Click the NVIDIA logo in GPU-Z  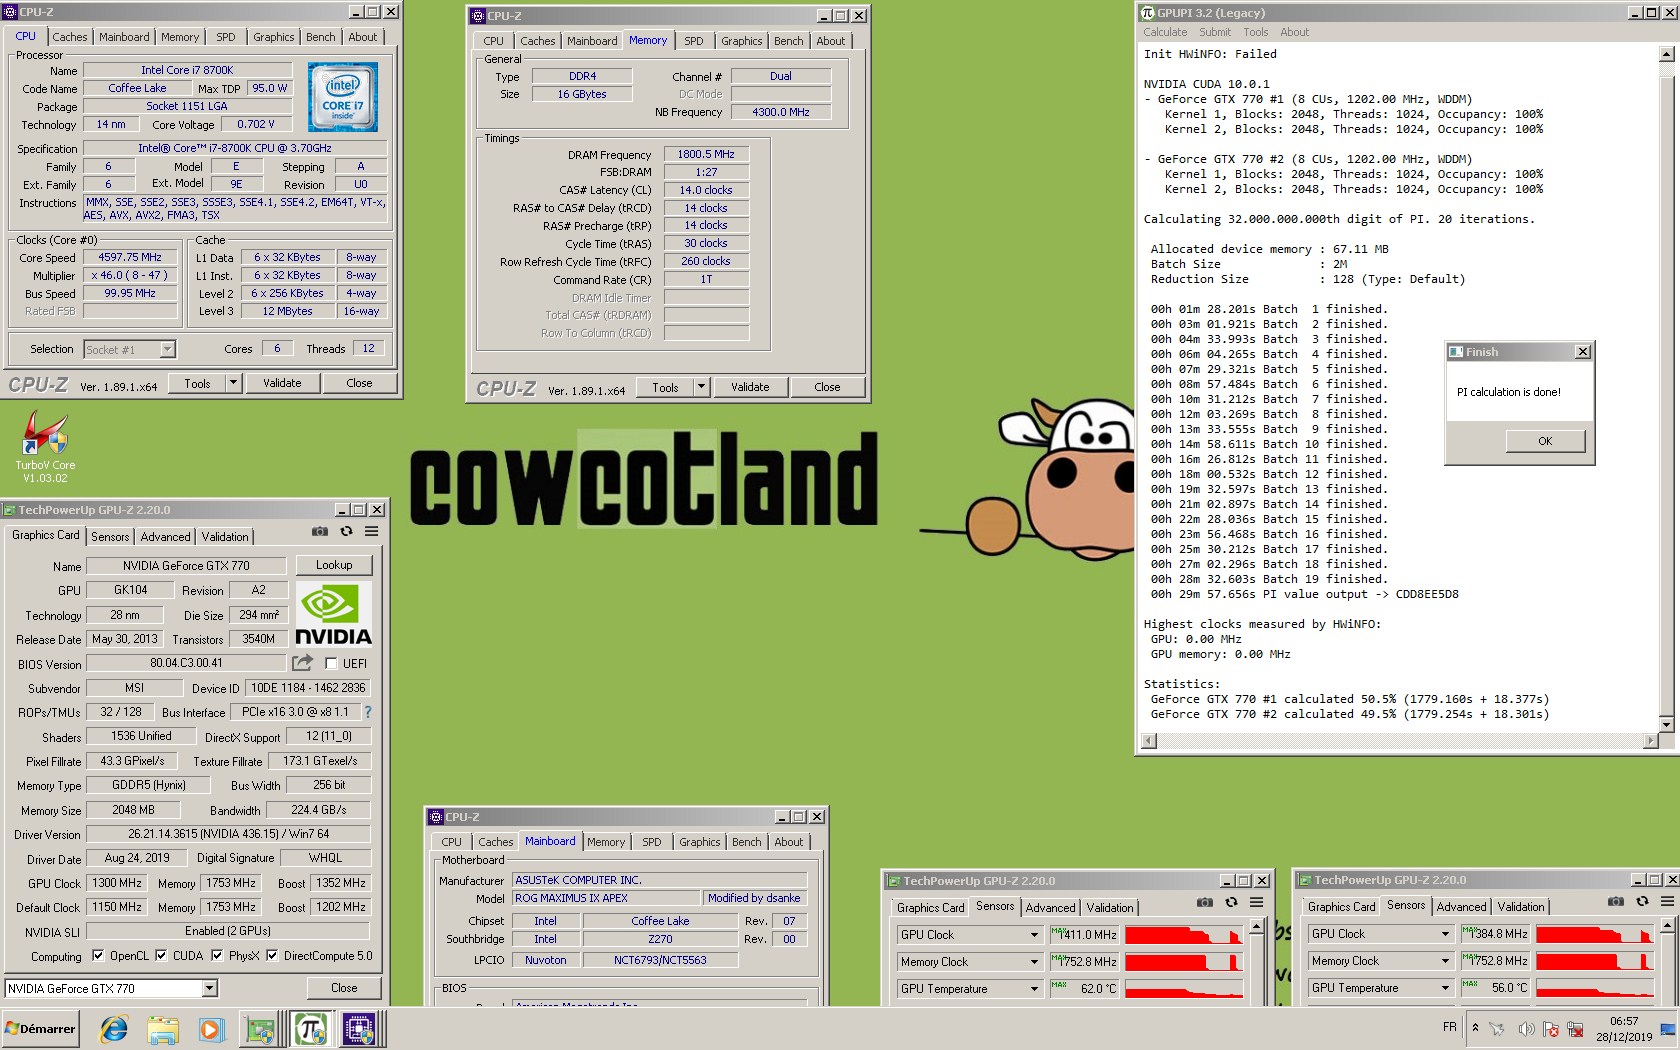pos(333,614)
